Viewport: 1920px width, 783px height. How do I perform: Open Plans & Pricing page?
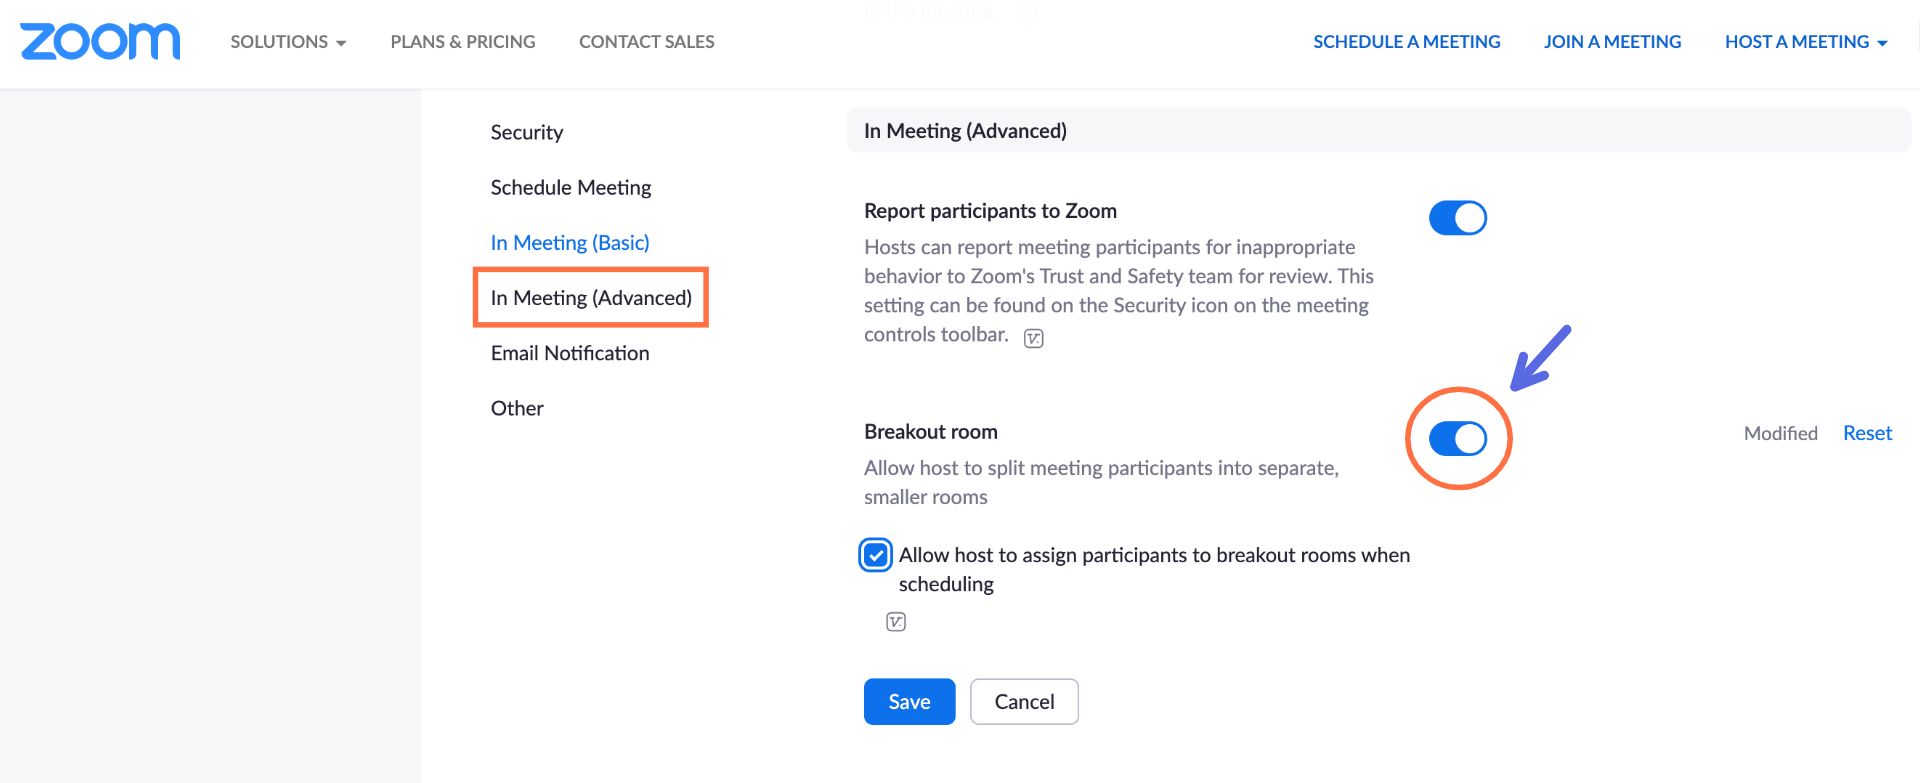click(462, 42)
